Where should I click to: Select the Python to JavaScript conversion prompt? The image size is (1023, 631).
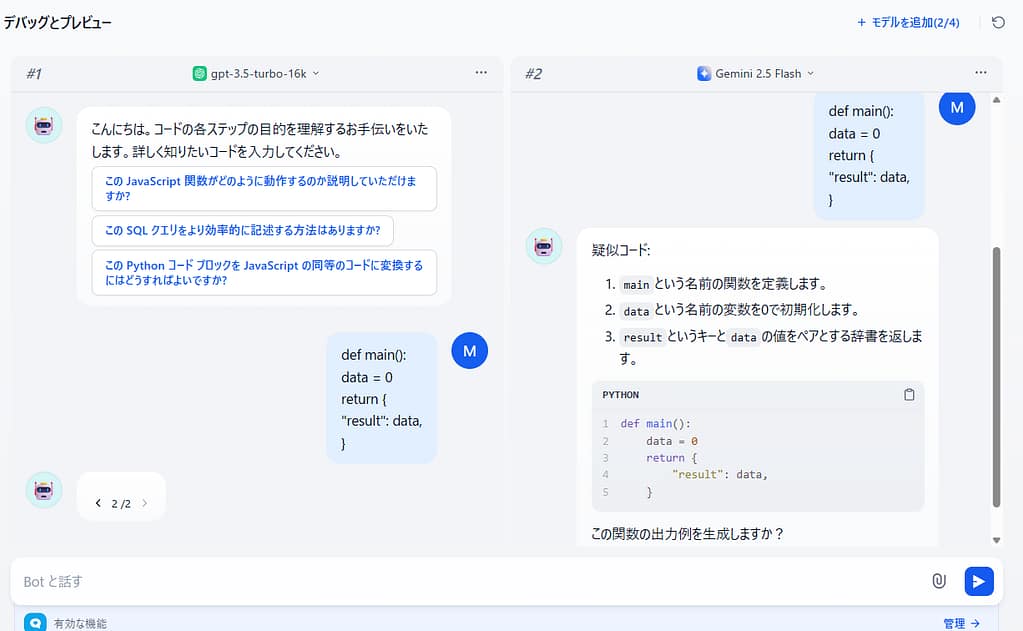[262, 272]
